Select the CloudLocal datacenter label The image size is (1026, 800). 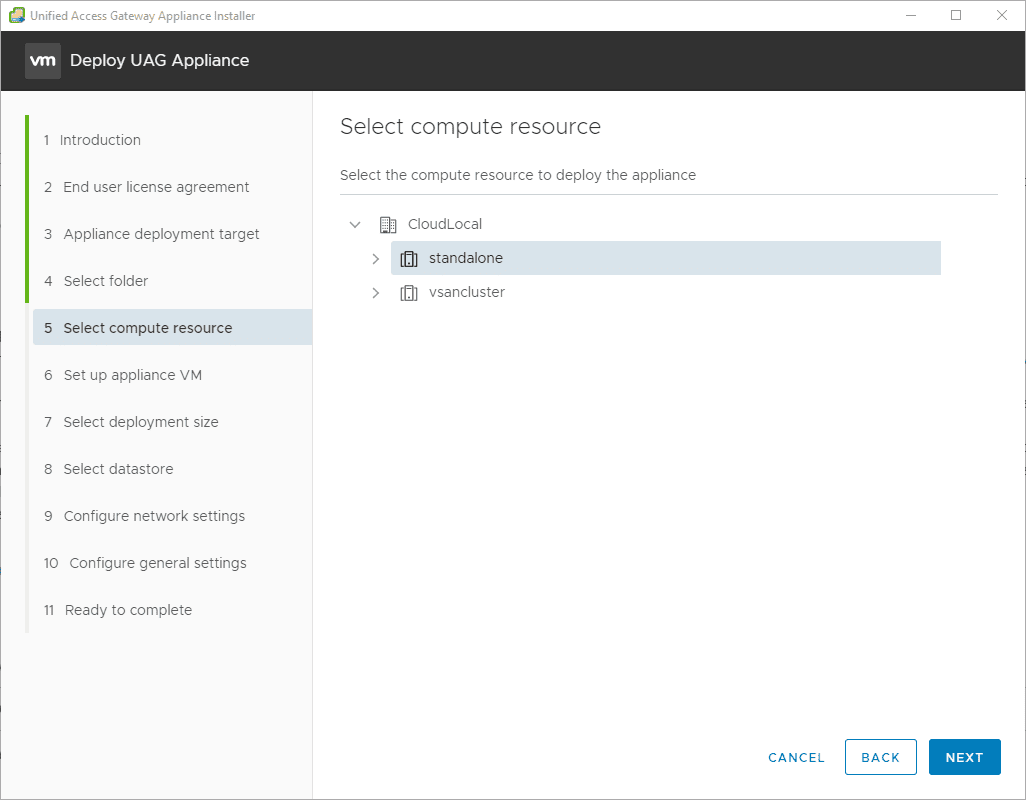coord(445,224)
